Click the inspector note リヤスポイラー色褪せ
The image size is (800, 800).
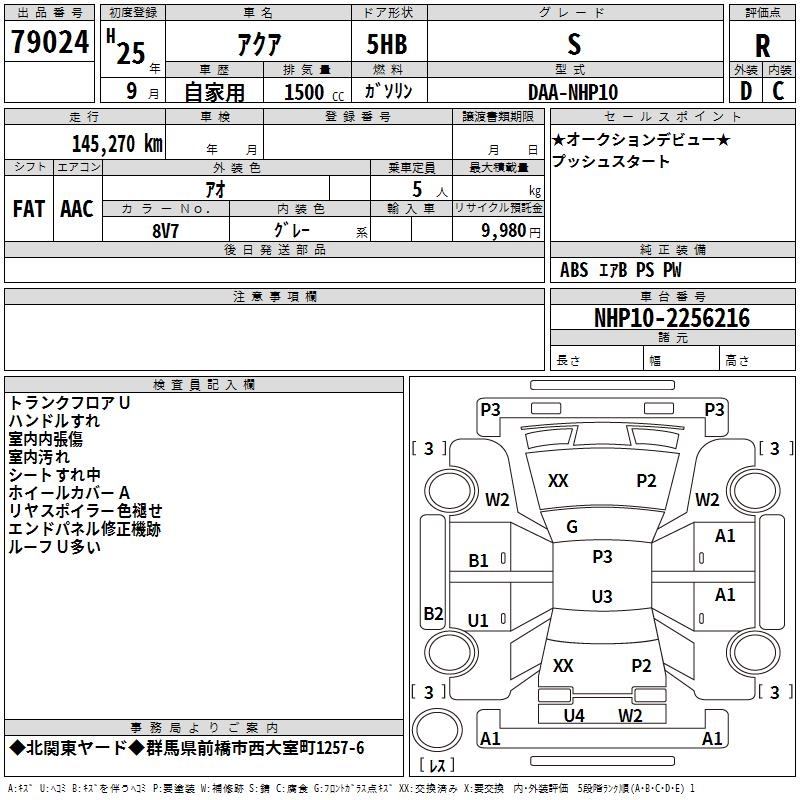85,511
